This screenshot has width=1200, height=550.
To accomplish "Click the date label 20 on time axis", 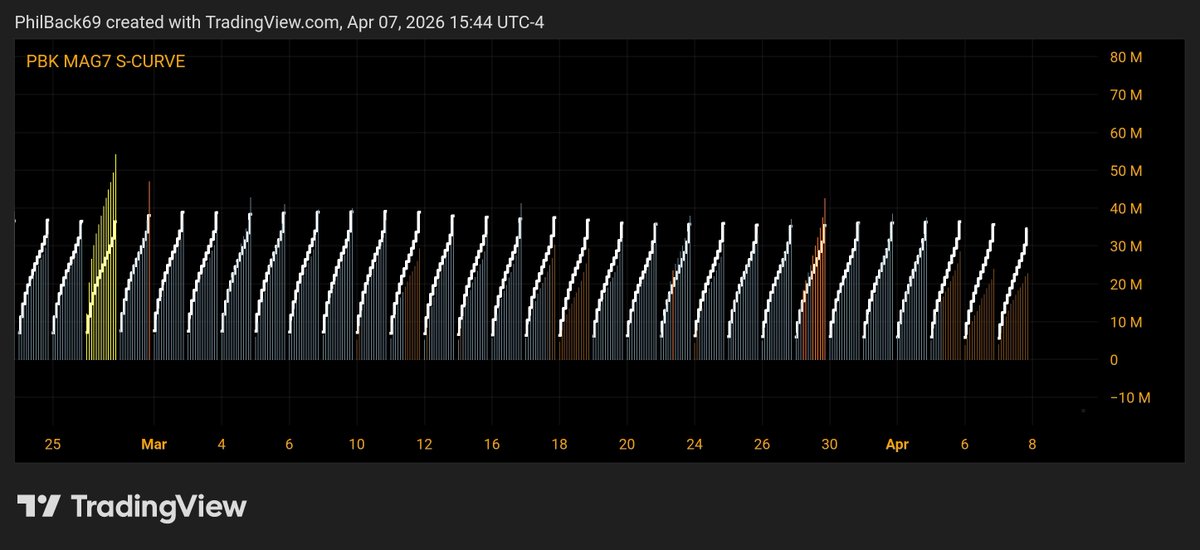I will (x=626, y=444).
